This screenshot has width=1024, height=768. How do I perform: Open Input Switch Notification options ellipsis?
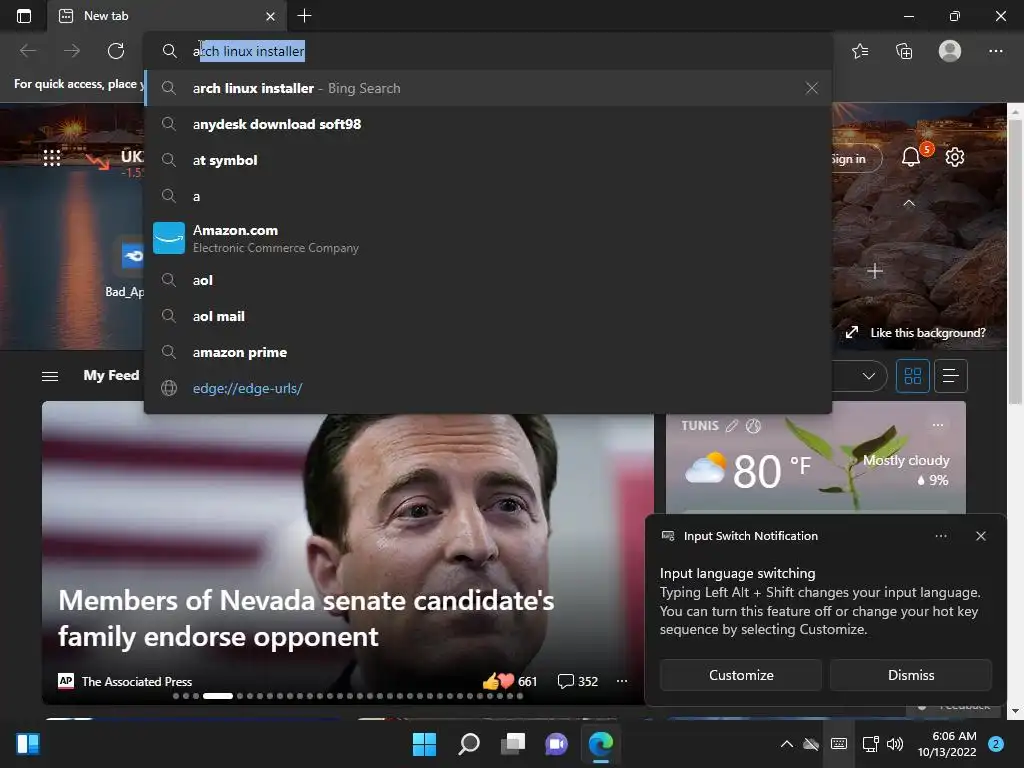(x=940, y=536)
